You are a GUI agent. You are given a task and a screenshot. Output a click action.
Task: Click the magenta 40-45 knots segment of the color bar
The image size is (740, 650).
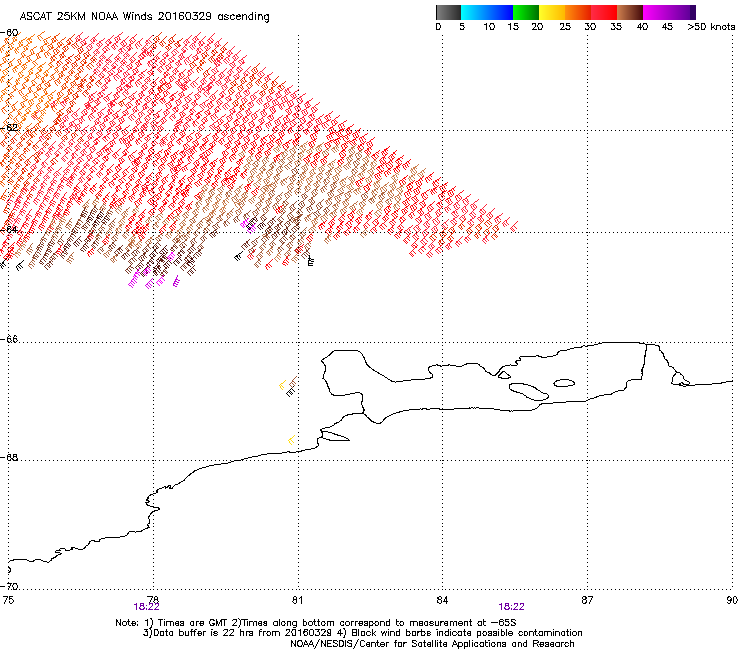[x=656, y=12]
